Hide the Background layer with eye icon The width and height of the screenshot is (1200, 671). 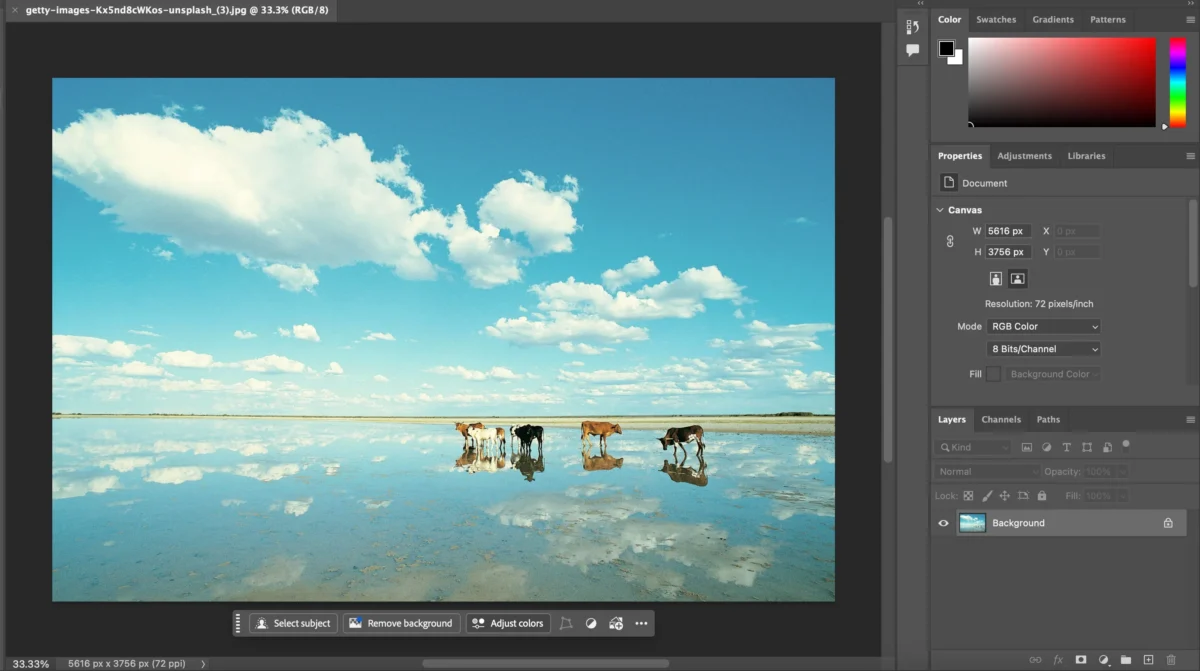pos(943,523)
